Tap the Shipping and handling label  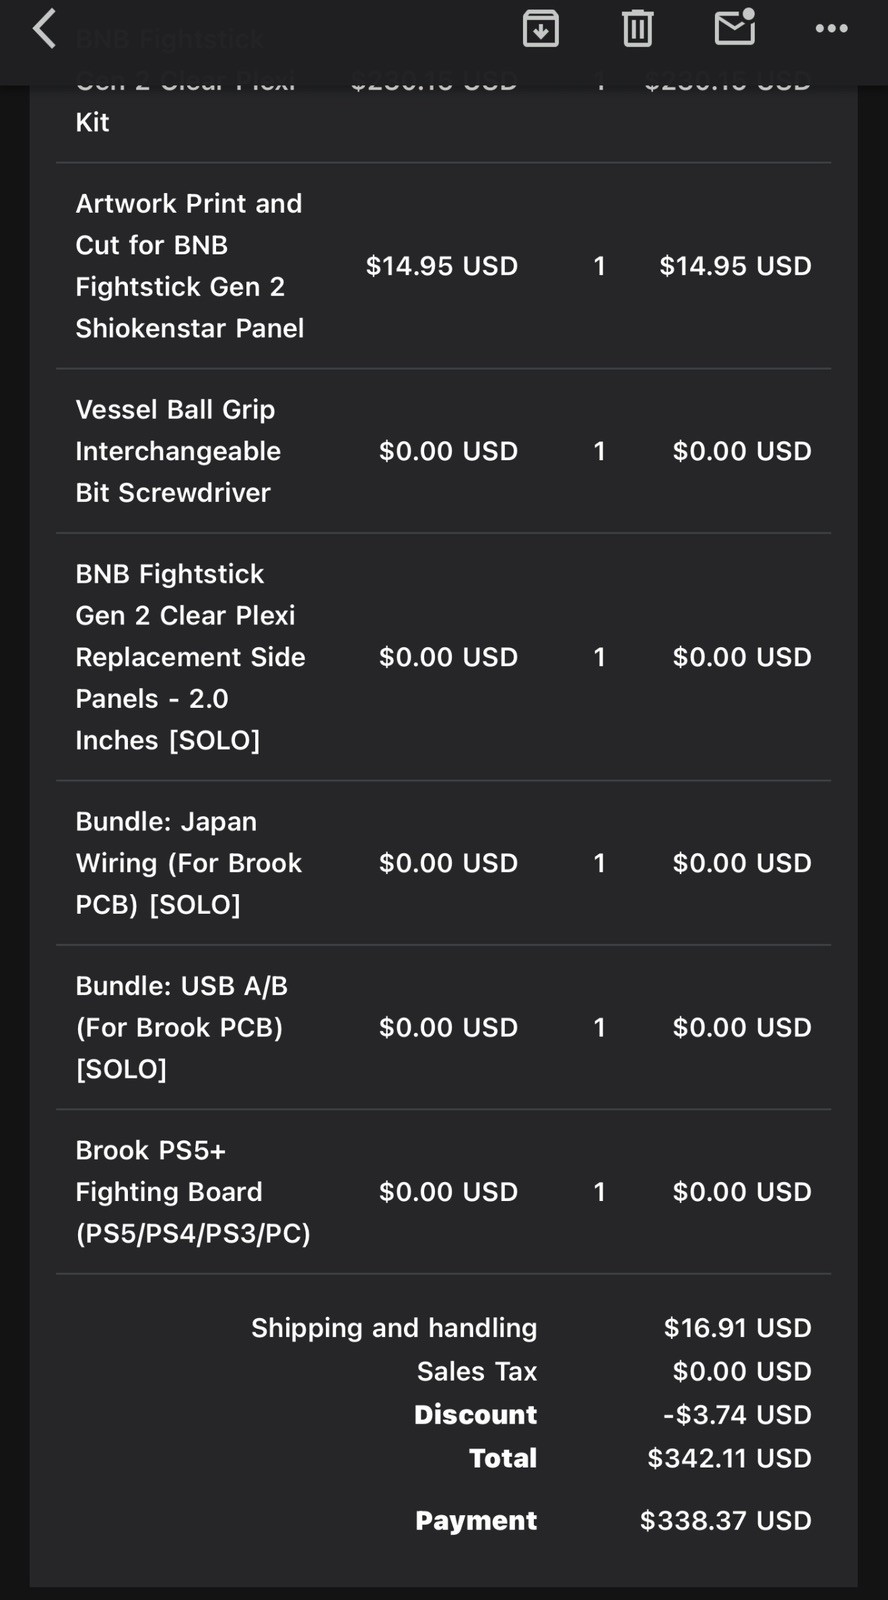(394, 1328)
